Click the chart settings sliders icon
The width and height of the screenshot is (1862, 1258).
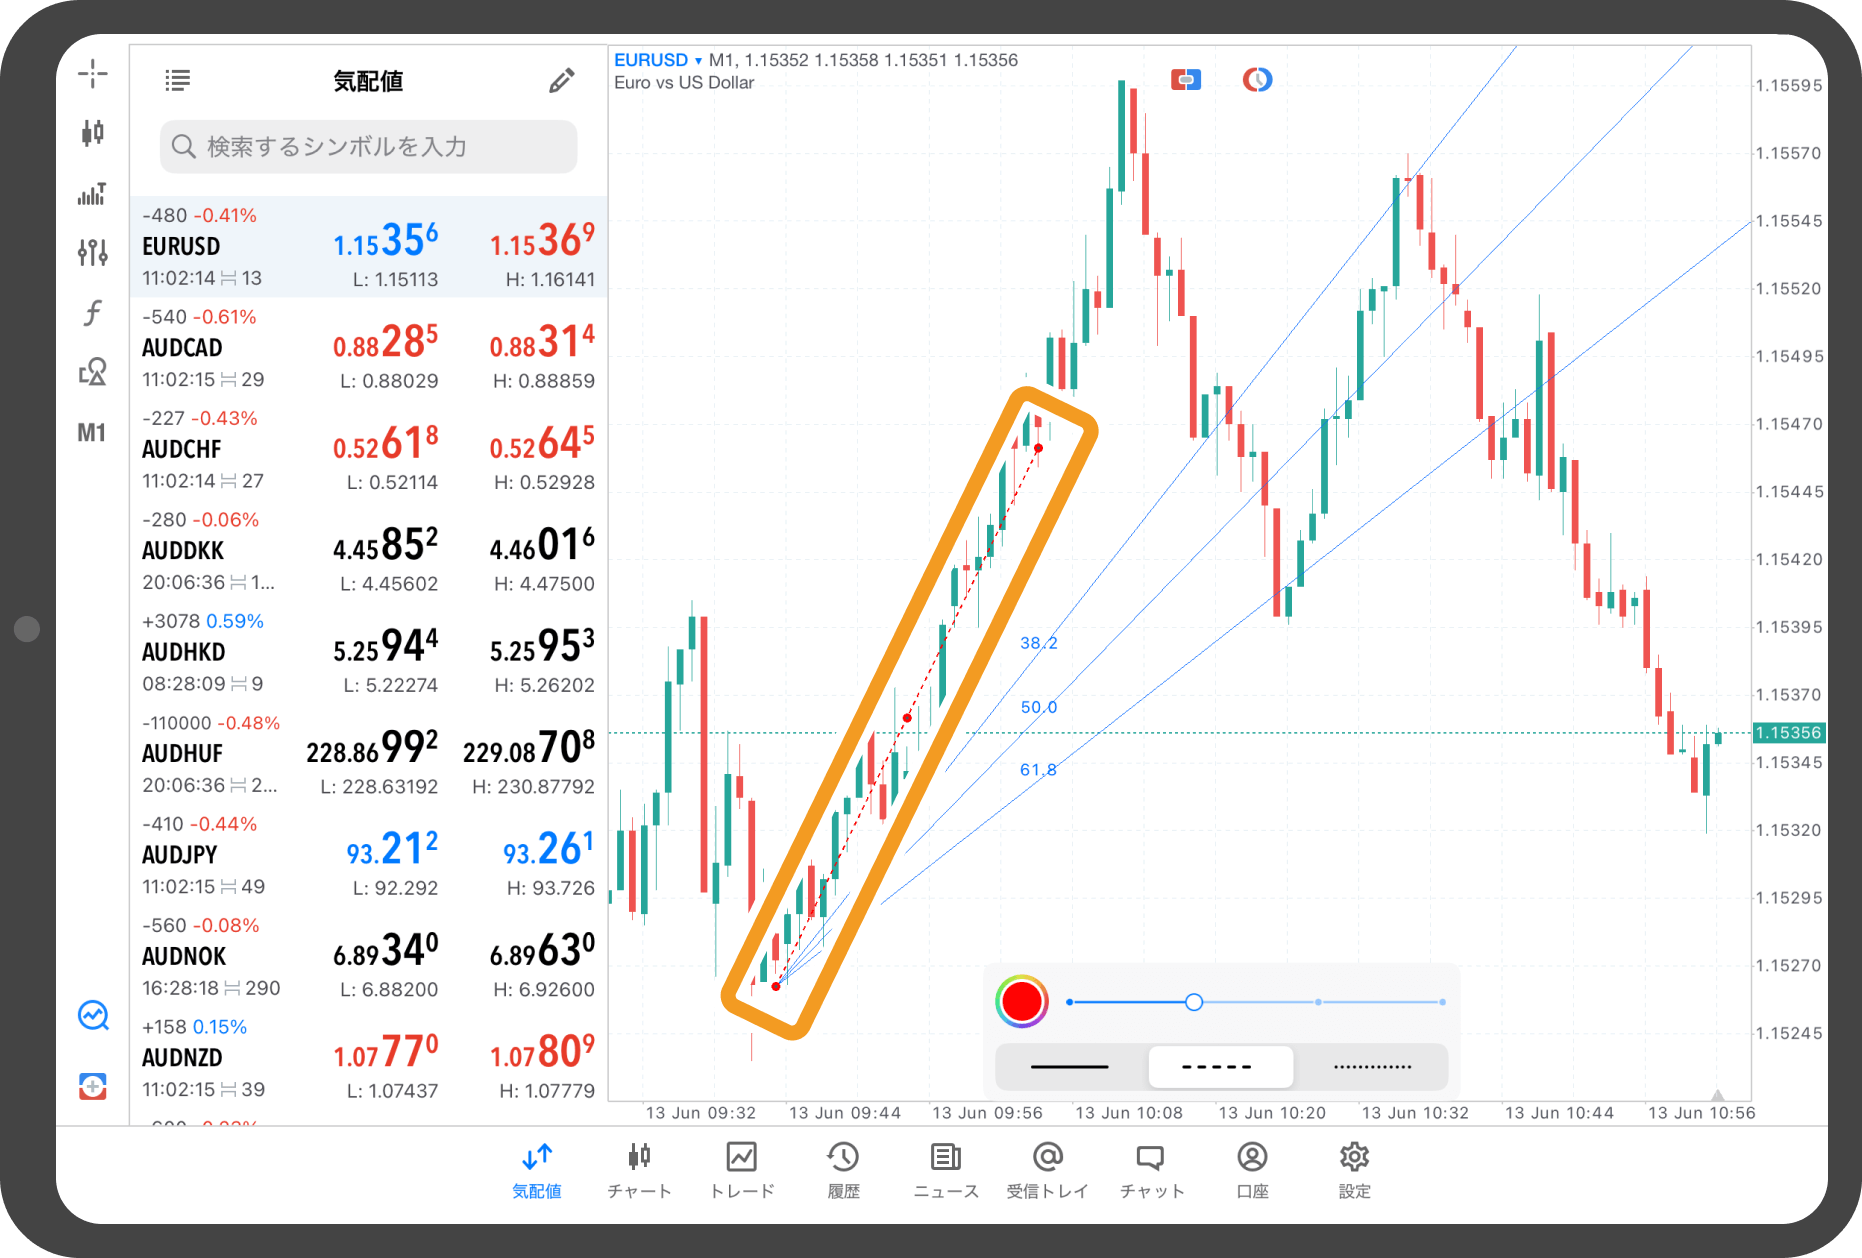92,252
